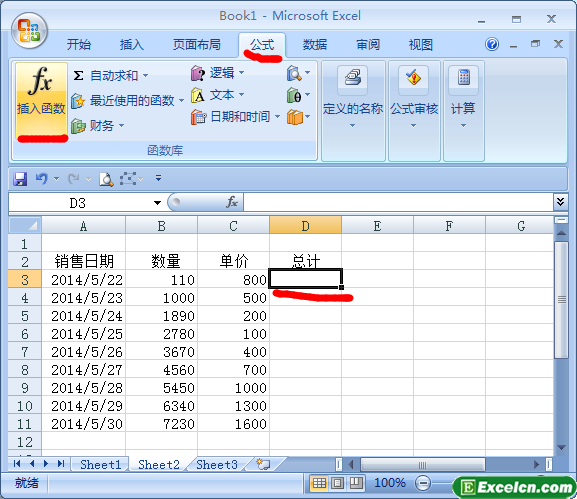Screen dimensions: 577x499
Task: Open the Review (审阅) ribbon tab
Action: point(368,45)
